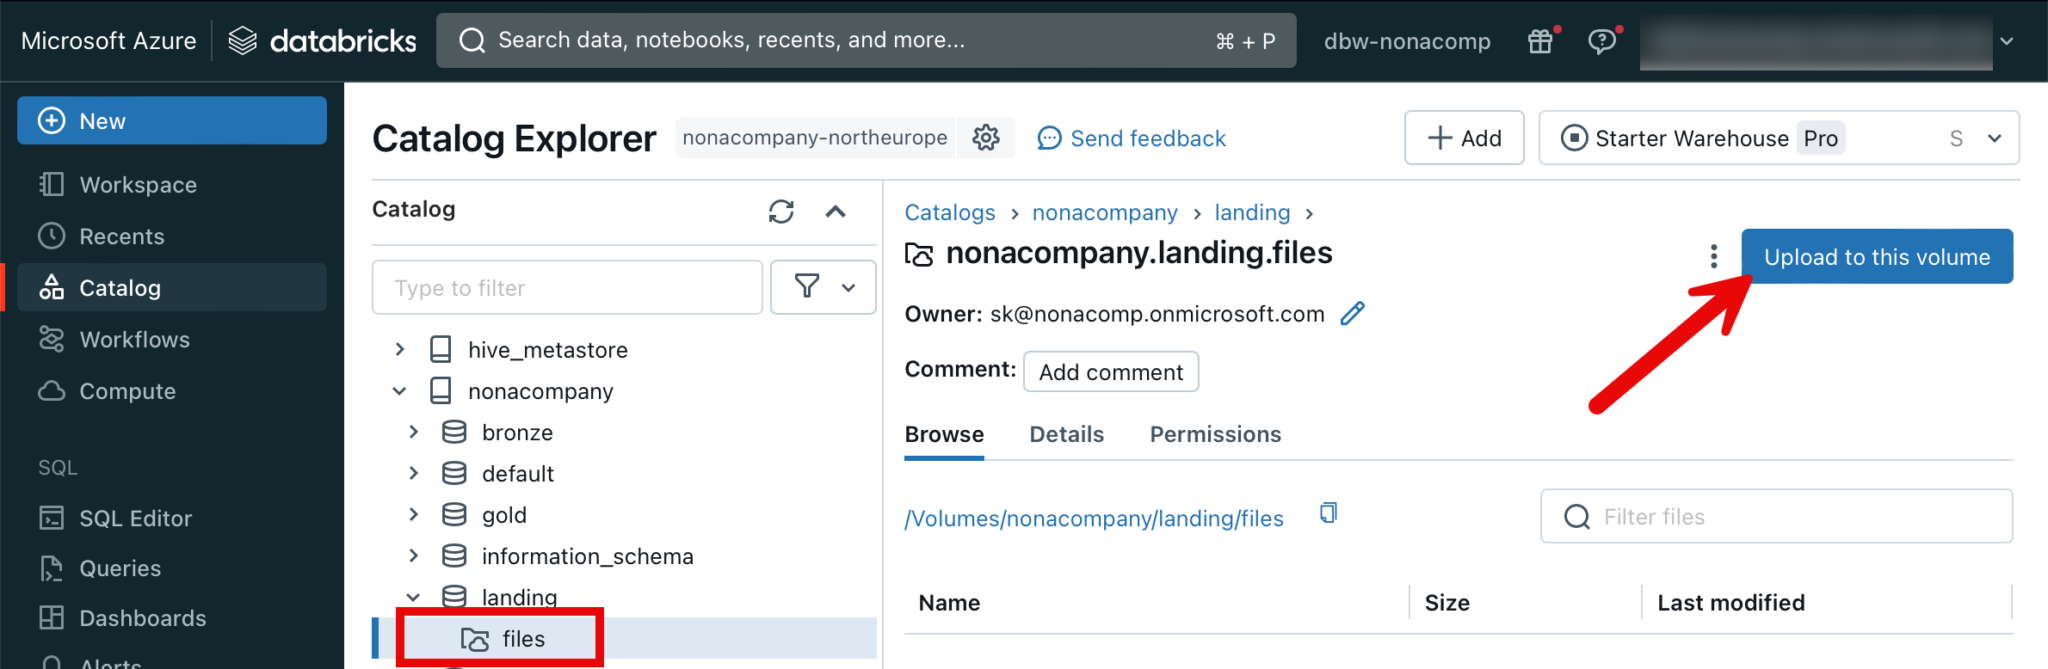Click the refresh catalog icon
This screenshot has height=669, width=2048.
[x=781, y=211]
